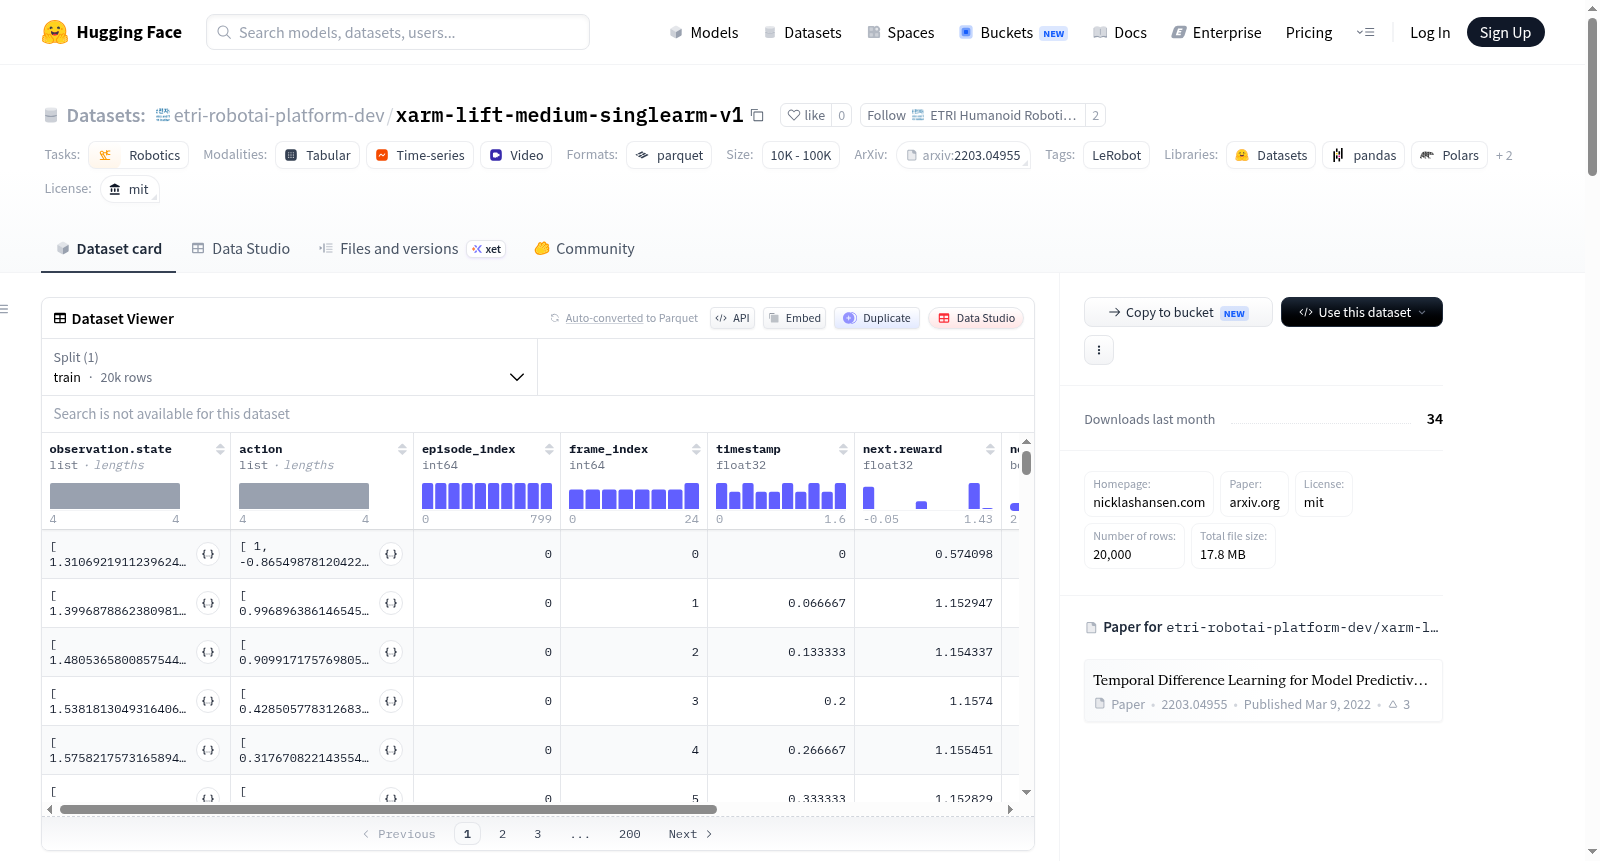Click Copy to bucket
1600x861 pixels.
click(1178, 312)
